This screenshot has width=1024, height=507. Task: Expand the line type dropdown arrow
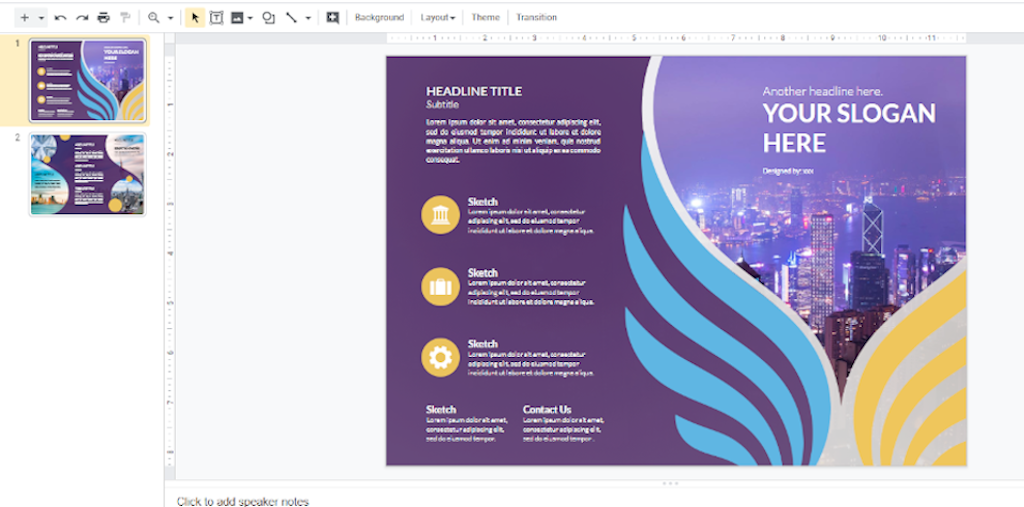tap(308, 18)
